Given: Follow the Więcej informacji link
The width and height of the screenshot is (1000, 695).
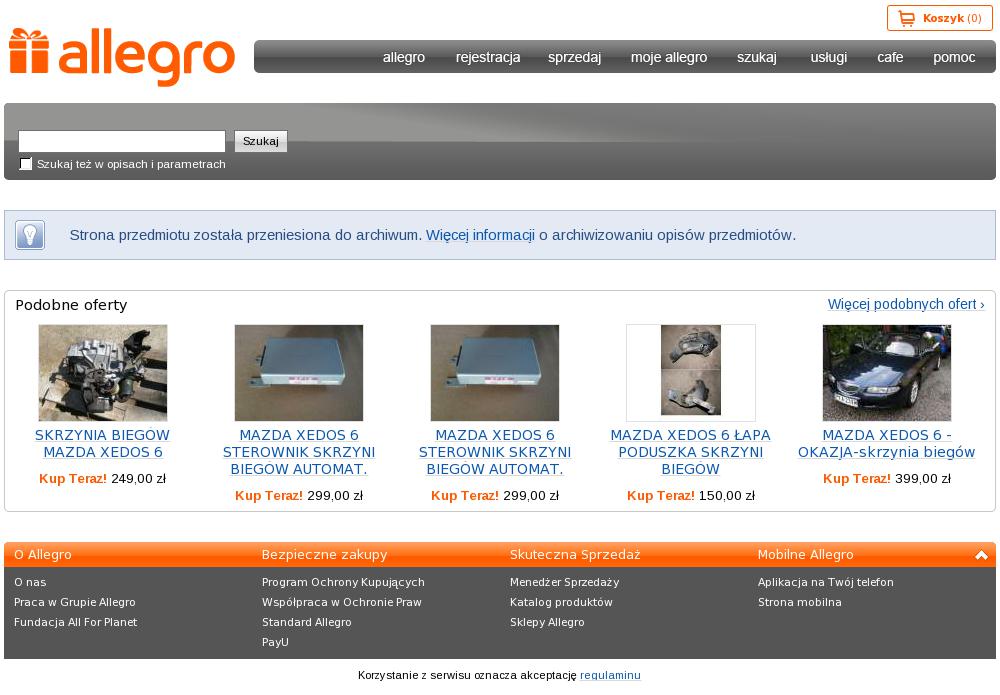Looking at the screenshot, I should click(480, 235).
